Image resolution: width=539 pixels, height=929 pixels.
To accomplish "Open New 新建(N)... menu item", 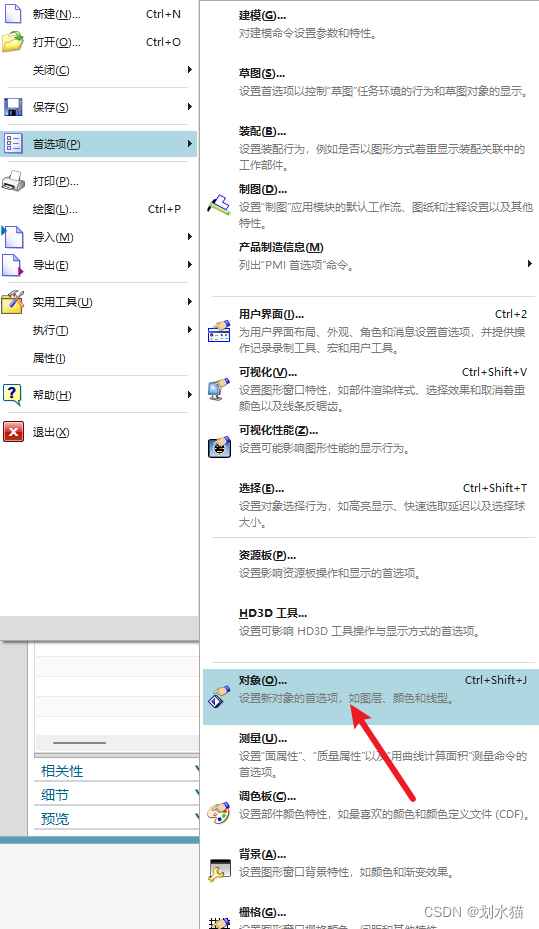I will 98,14.
